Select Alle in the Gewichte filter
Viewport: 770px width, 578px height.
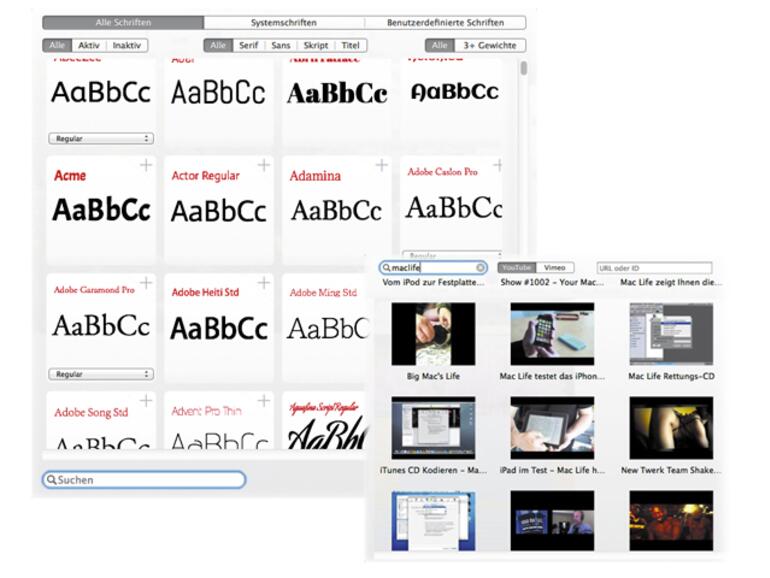click(x=440, y=45)
